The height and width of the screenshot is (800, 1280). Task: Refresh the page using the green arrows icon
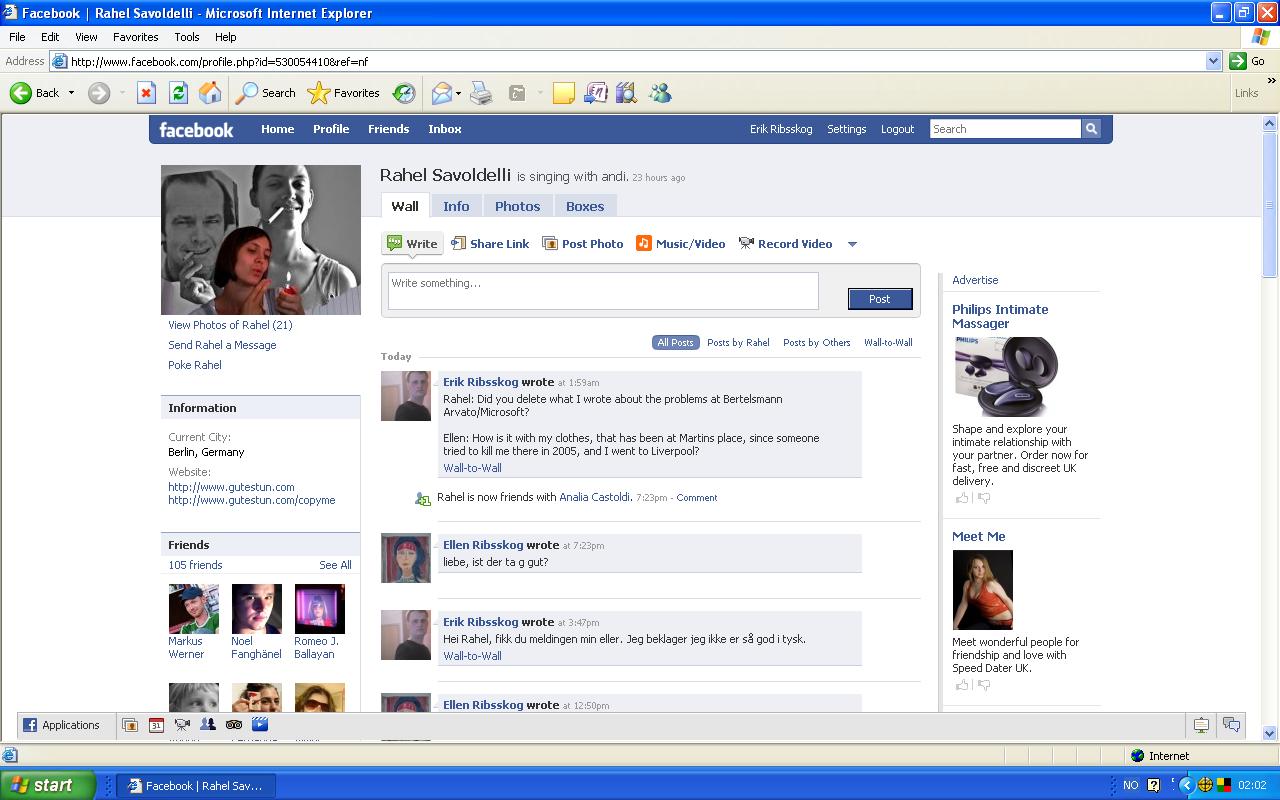pos(178,93)
